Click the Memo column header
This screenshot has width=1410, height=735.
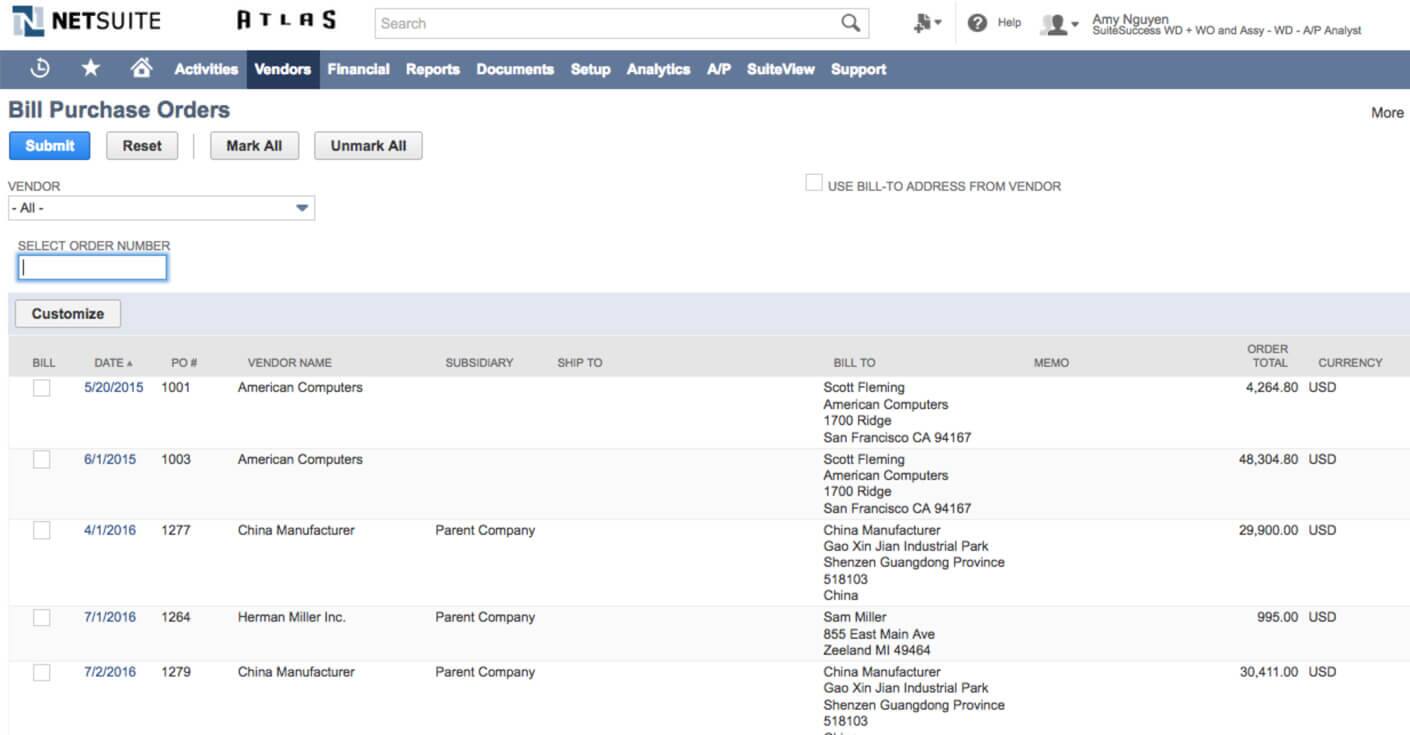(x=1051, y=363)
